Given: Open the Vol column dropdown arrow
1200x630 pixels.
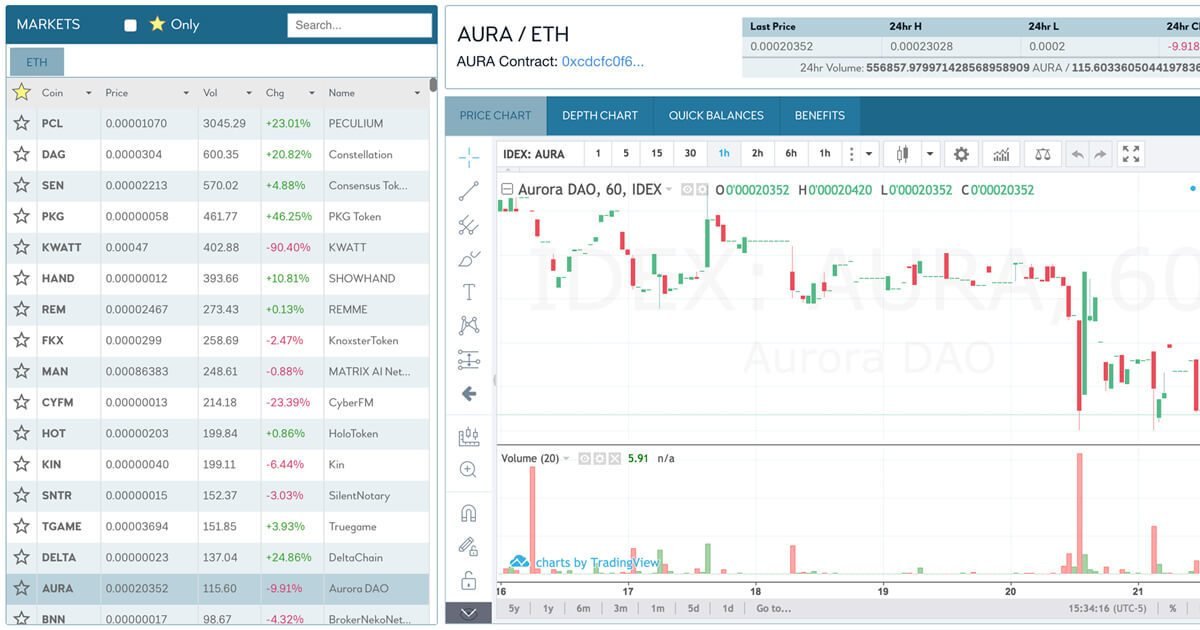Looking at the screenshot, I should [250, 93].
